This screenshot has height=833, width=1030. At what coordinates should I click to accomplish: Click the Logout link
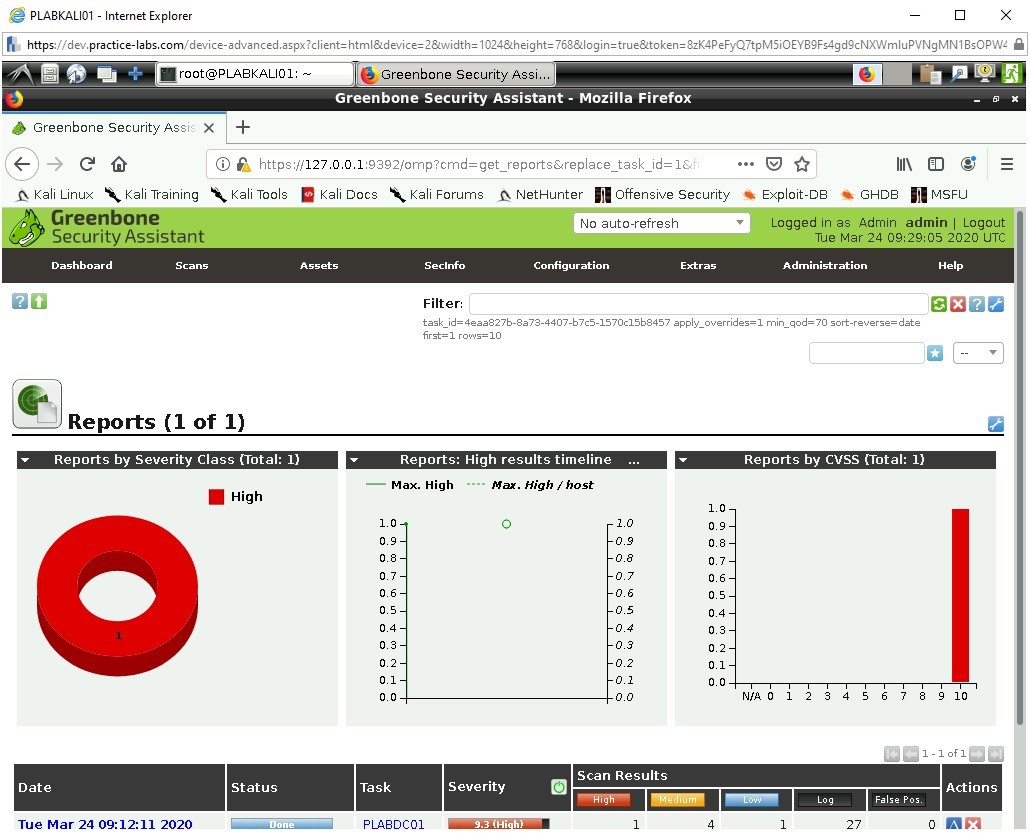pyautogui.click(x=984, y=222)
